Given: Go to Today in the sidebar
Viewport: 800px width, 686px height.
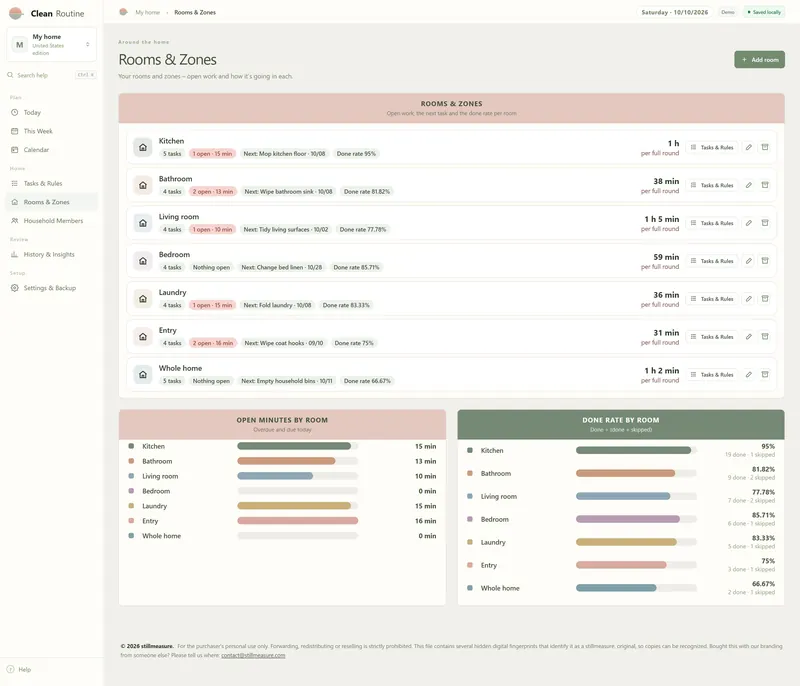Looking at the screenshot, I should tap(52, 112).
